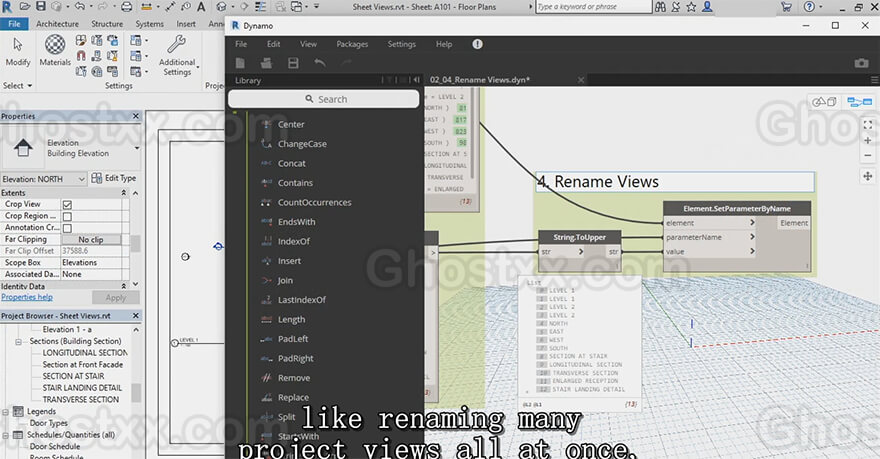The image size is (880, 459).
Task: Click Revit sign-in user icon
Action: (707, 7)
